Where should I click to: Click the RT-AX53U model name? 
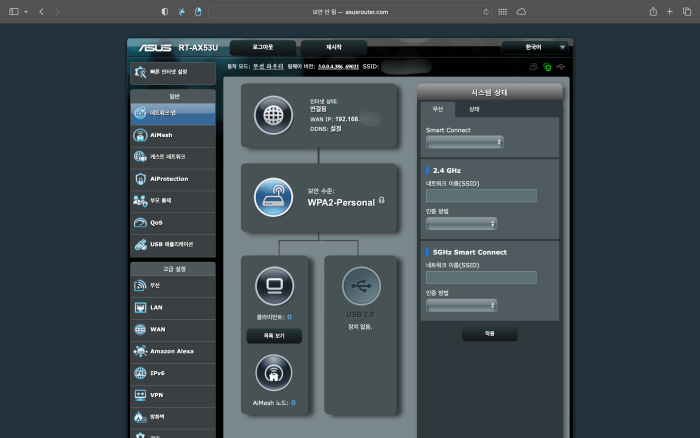point(198,48)
